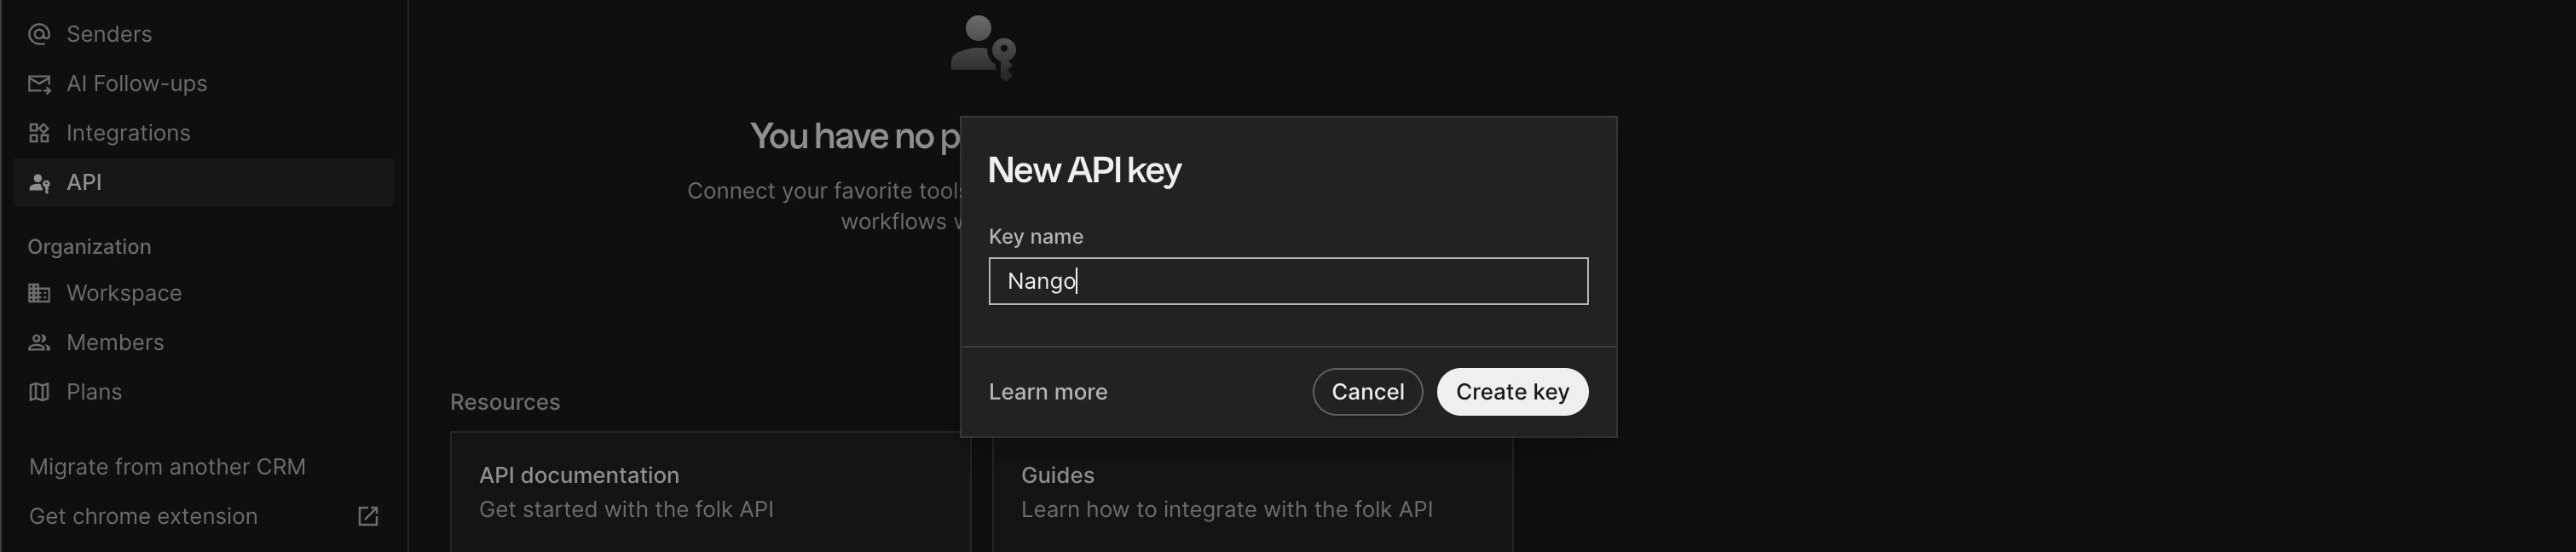Viewport: 2576px width, 552px height.
Task: Go to AI Follow-ups section
Action: (x=136, y=84)
